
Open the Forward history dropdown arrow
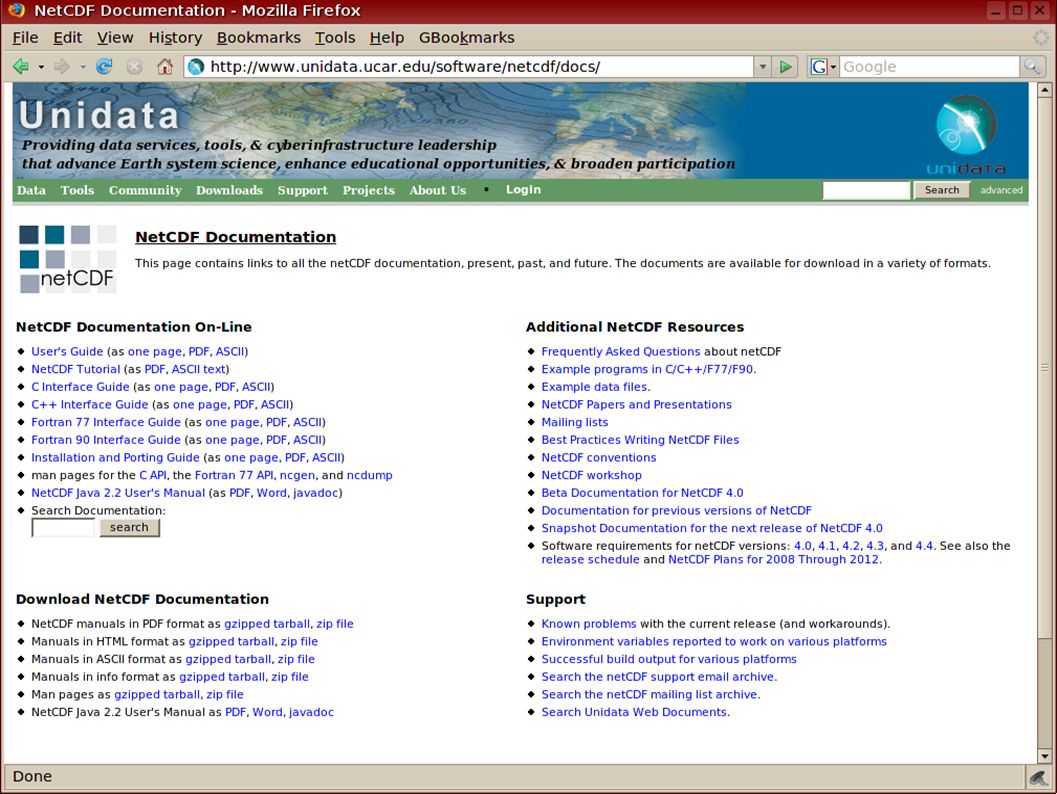(x=83, y=67)
